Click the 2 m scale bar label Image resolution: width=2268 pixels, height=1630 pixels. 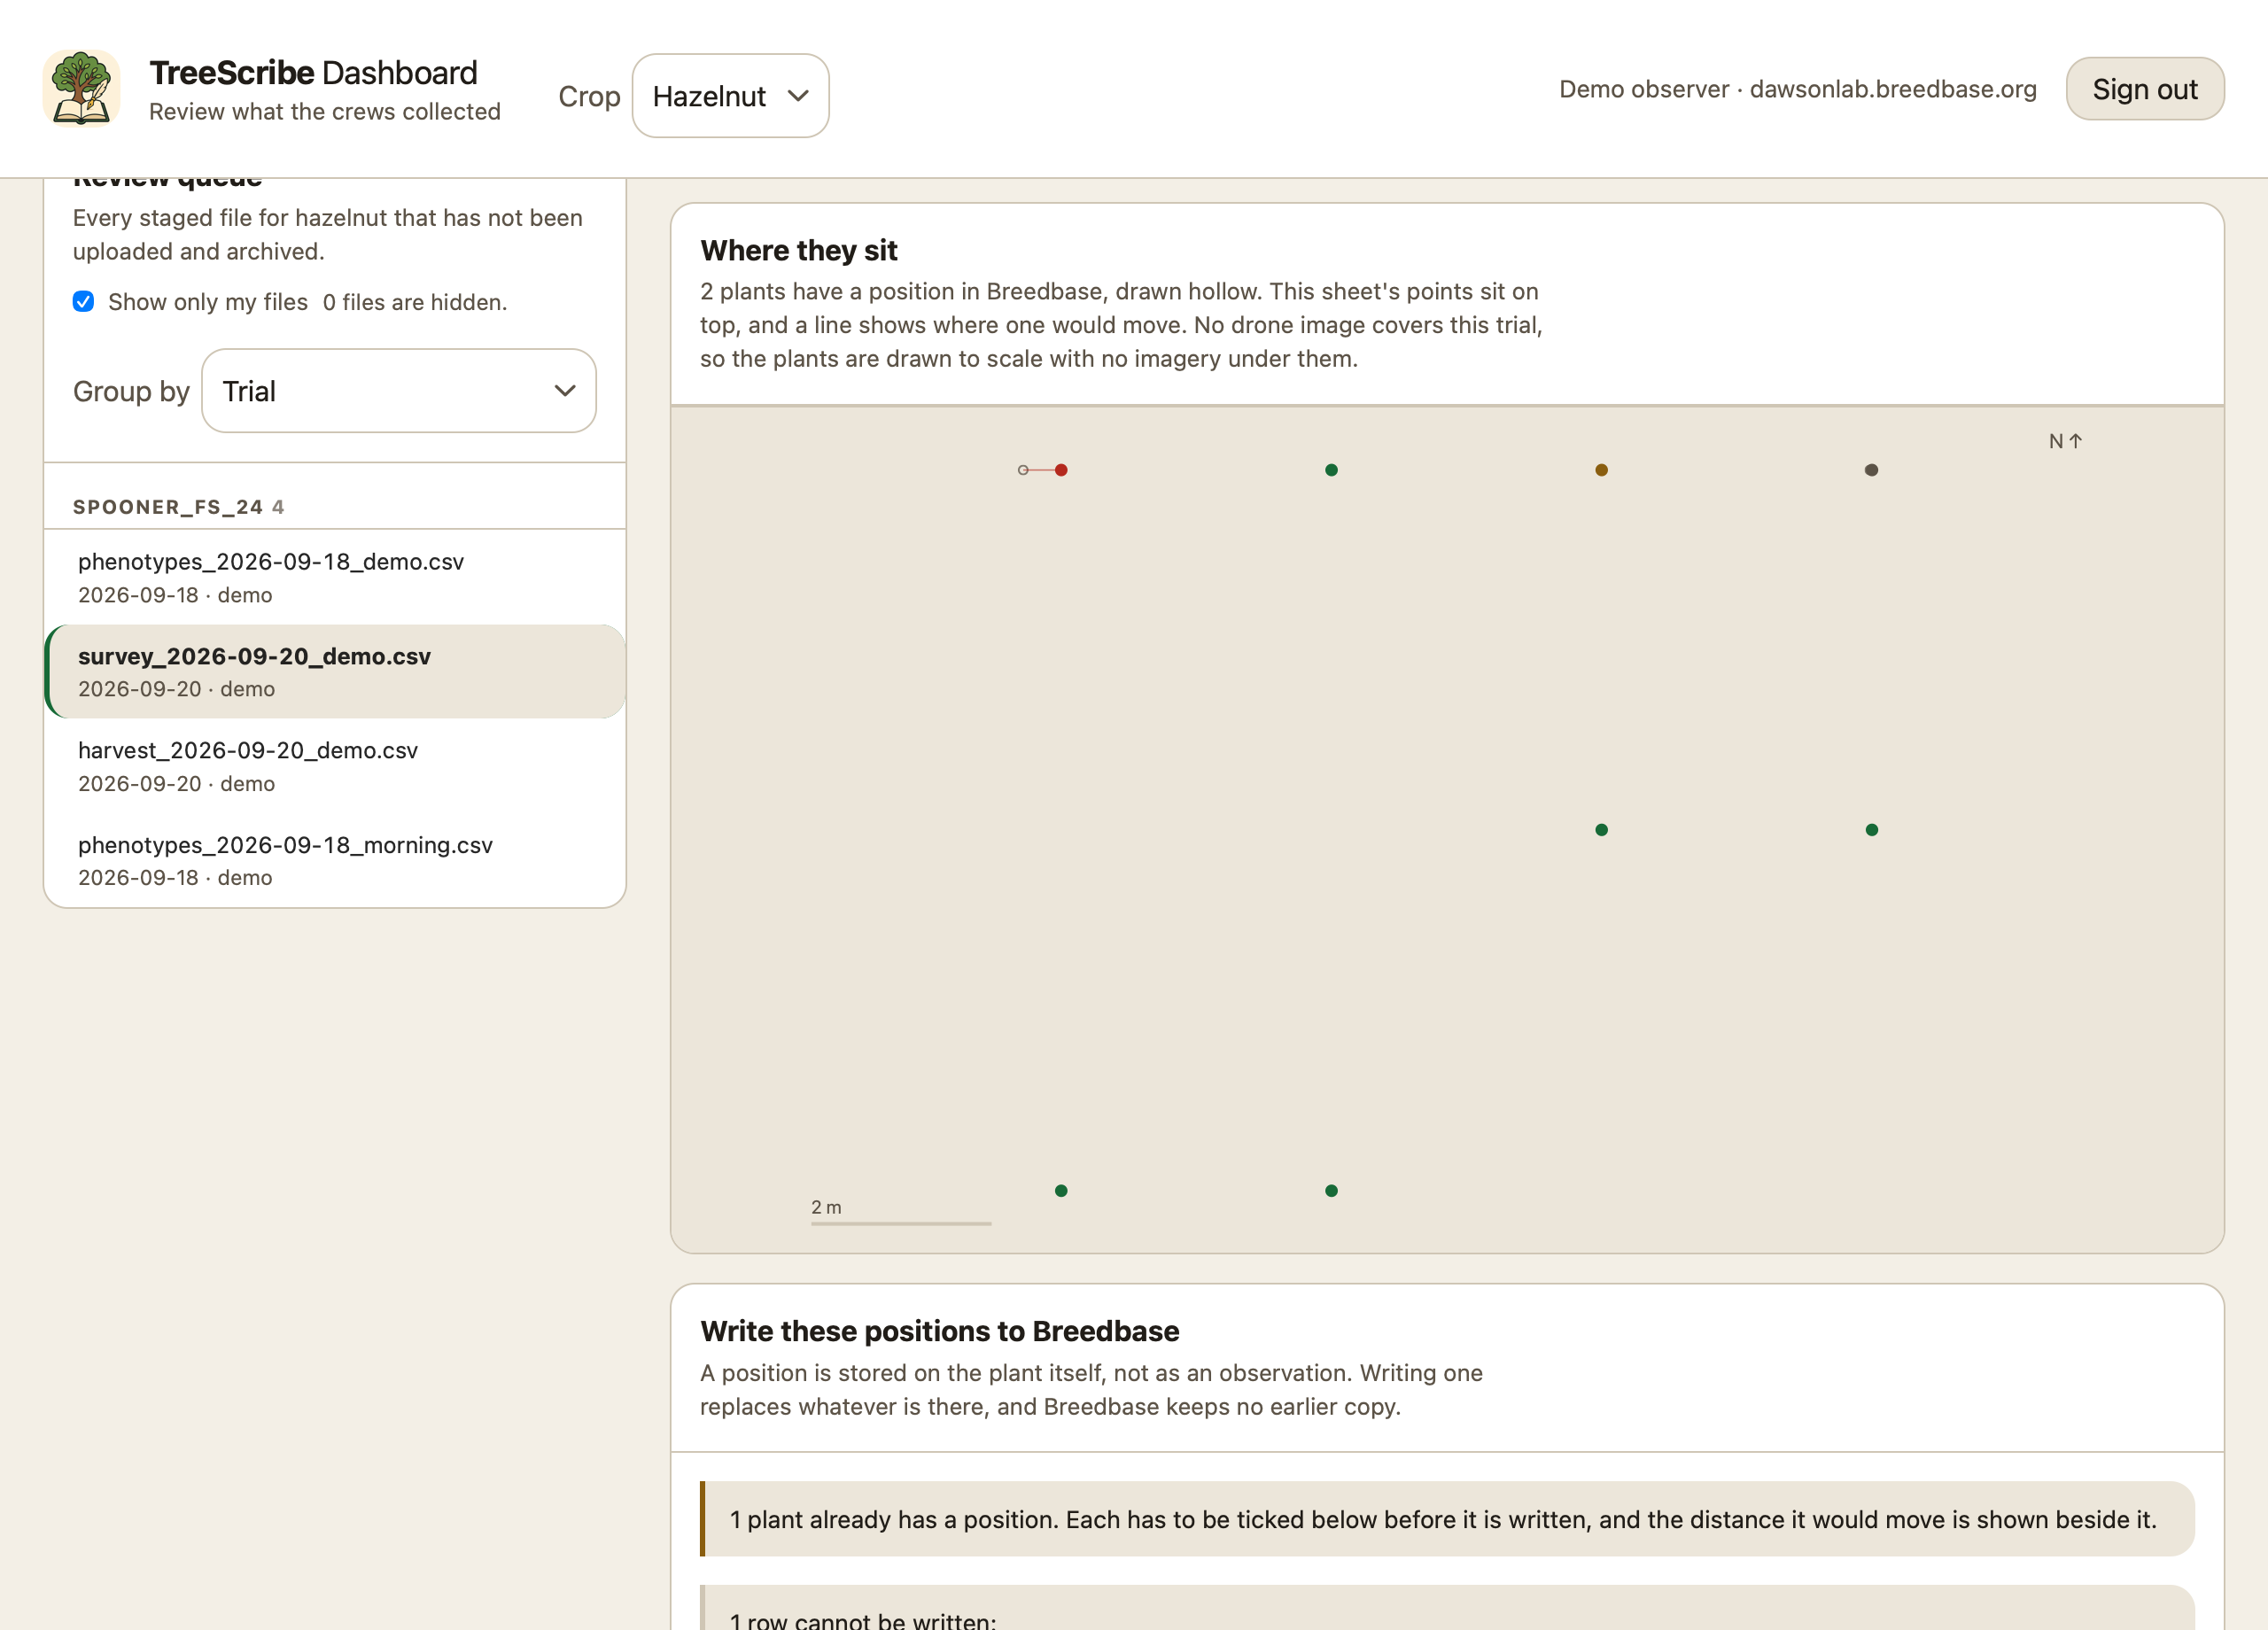click(826, 1207)
